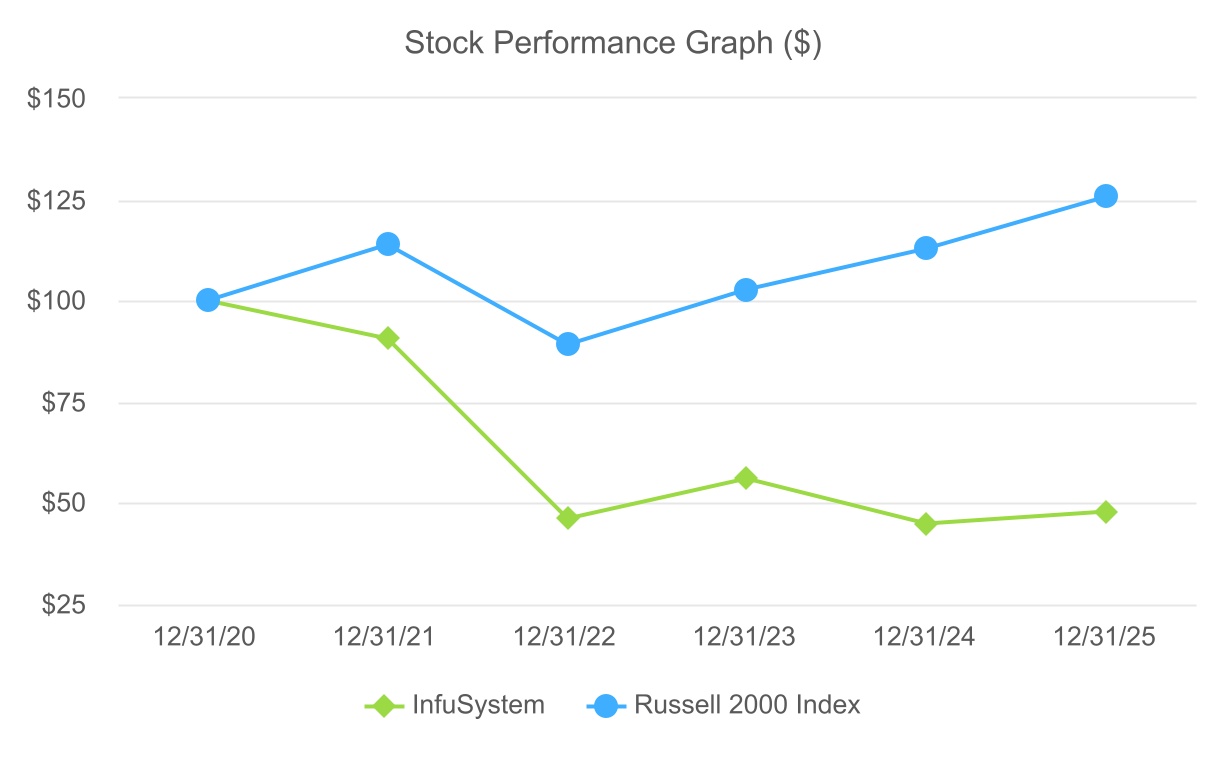Select the InfuSystem diamond at 12/31/25
This screenshot has width=1226, height=760.
[x=1105, y=512]
